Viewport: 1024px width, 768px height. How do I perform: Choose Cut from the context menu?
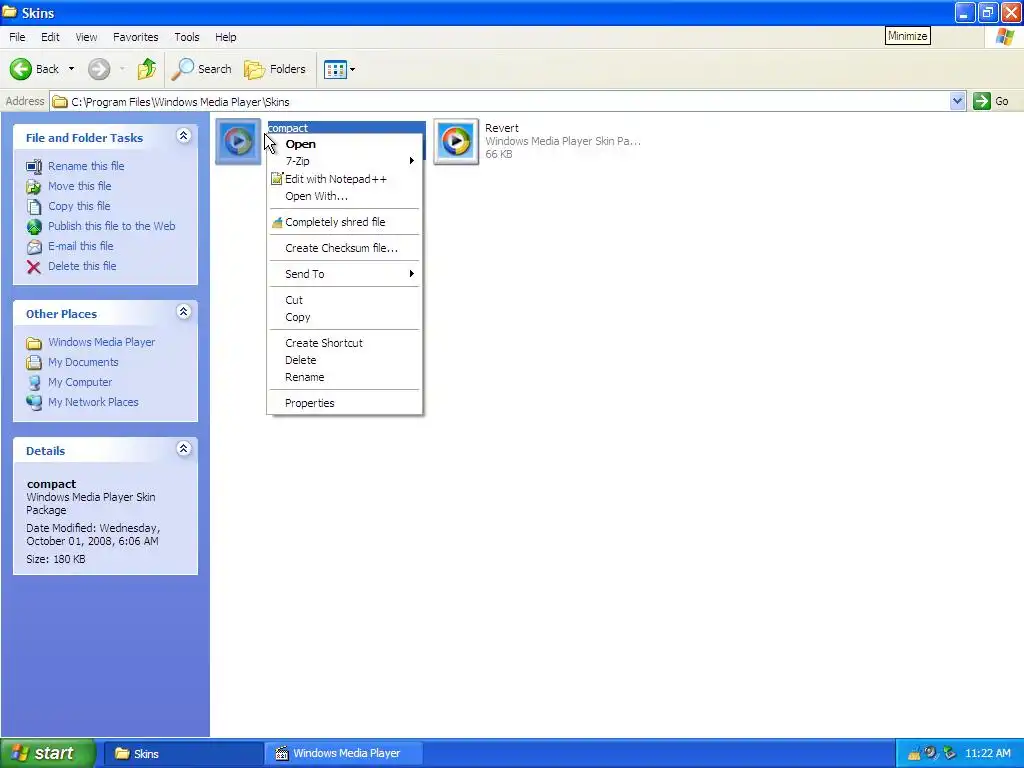click(x=345, y=300)
